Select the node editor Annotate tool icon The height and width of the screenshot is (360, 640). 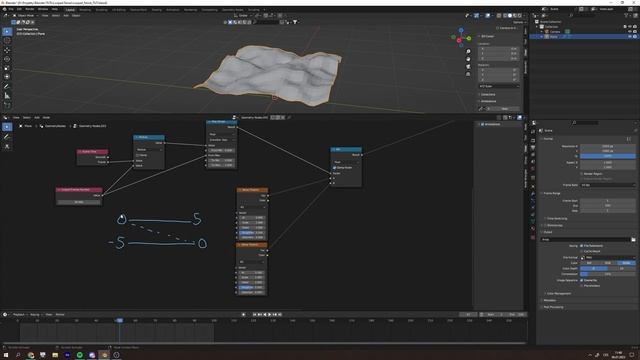[7, 137]
